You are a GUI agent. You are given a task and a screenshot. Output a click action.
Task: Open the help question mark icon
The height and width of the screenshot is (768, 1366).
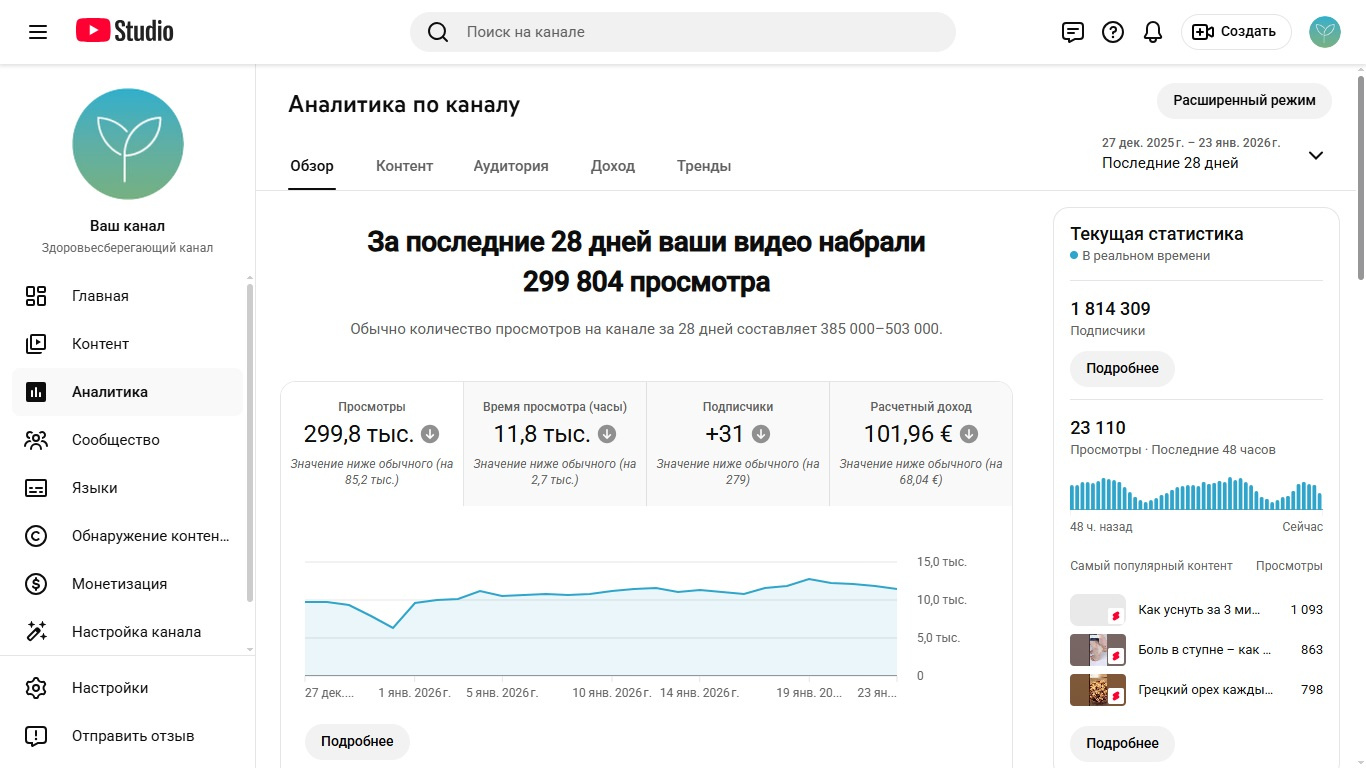(1113, 32)
